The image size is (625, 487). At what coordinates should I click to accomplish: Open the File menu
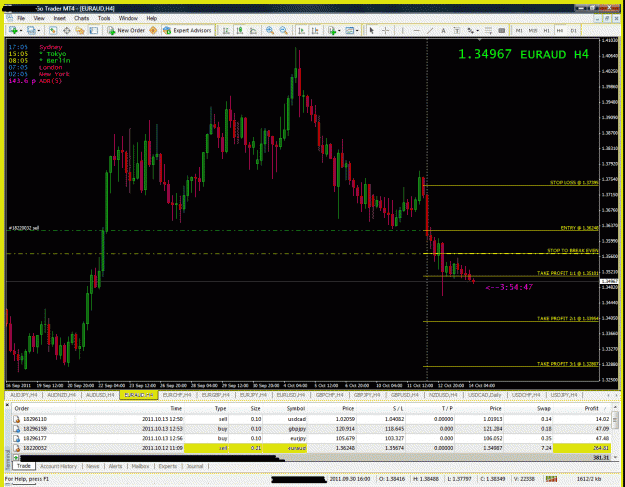point(21,18)
